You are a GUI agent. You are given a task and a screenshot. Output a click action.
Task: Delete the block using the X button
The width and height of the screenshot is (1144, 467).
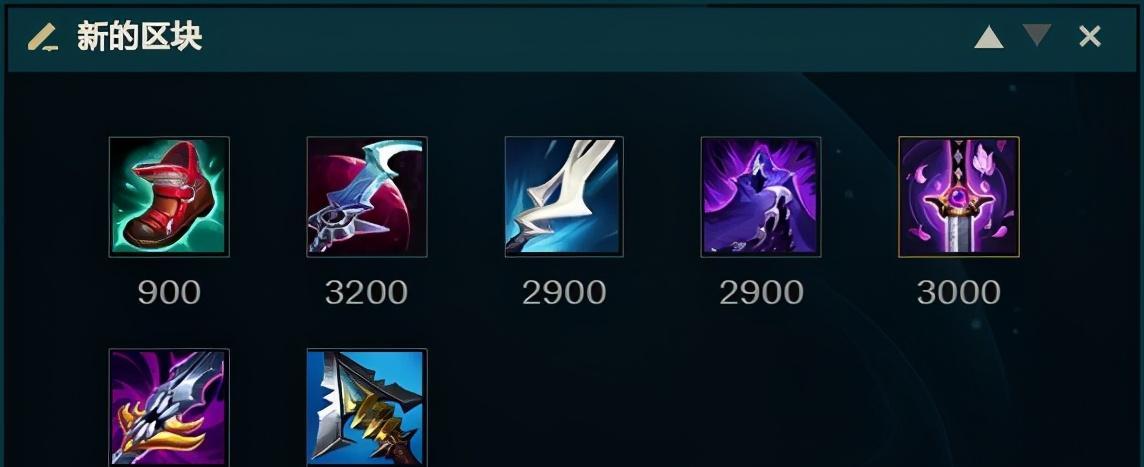click(1090, 36)
